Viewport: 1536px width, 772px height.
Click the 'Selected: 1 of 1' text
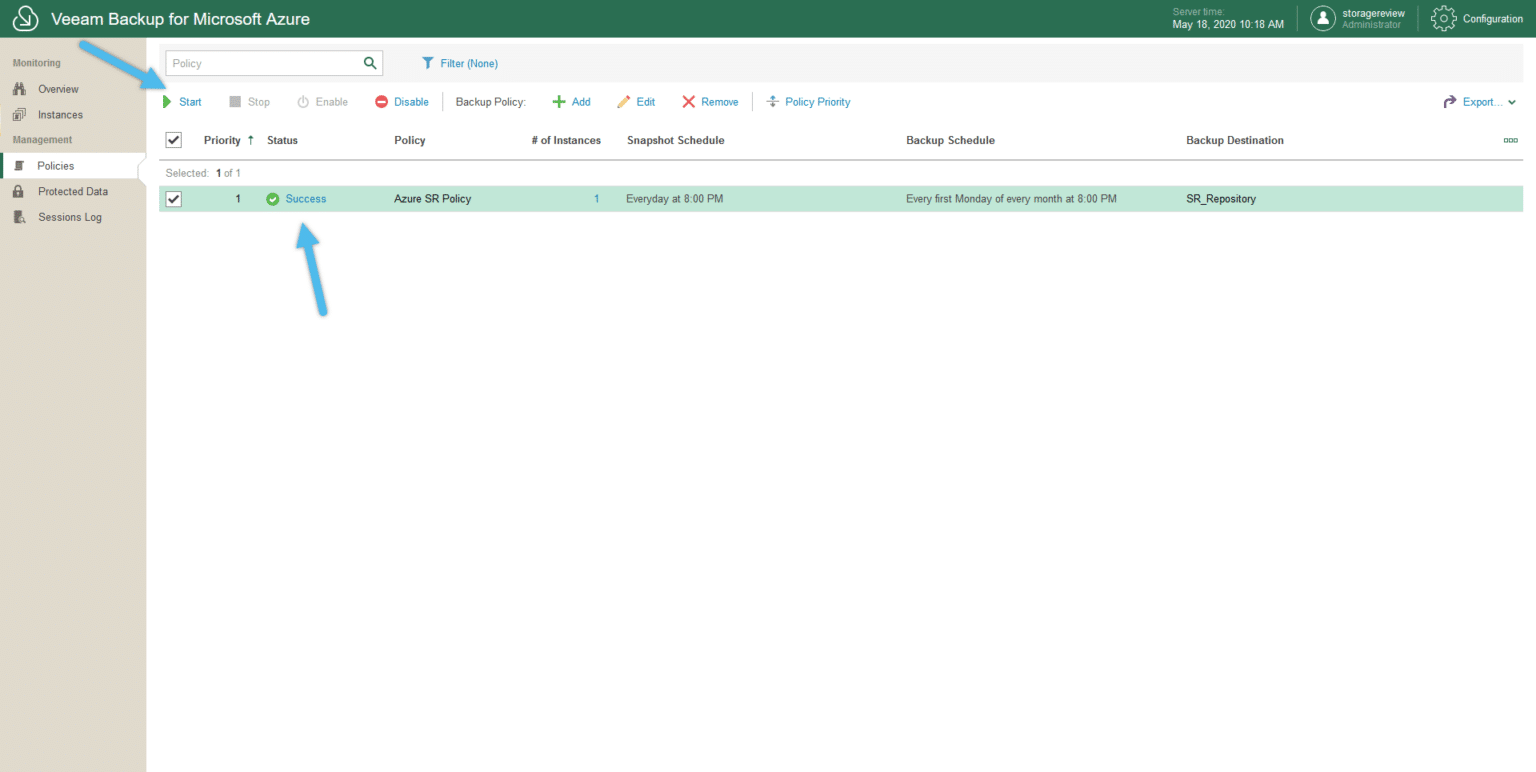coord(203,173)
